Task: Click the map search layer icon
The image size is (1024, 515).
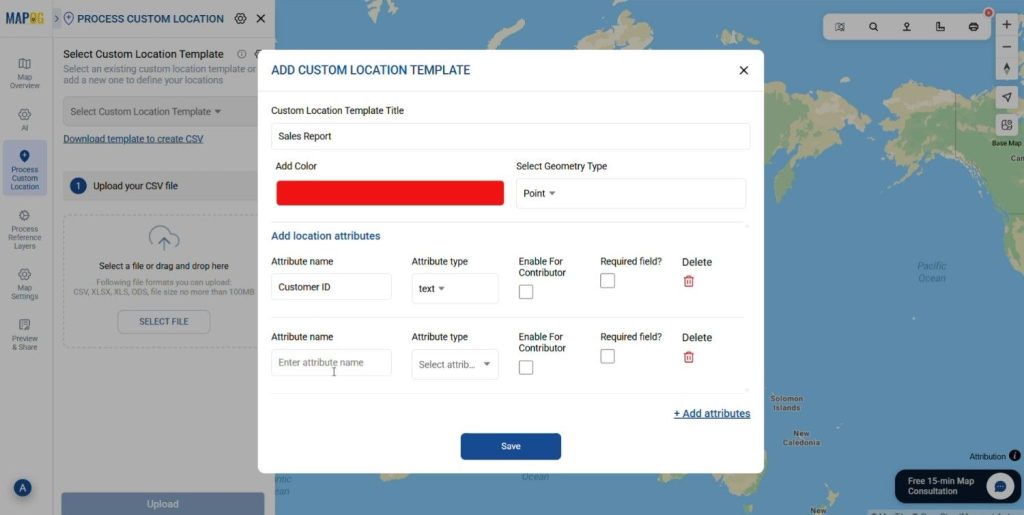Action: point(840,27)
